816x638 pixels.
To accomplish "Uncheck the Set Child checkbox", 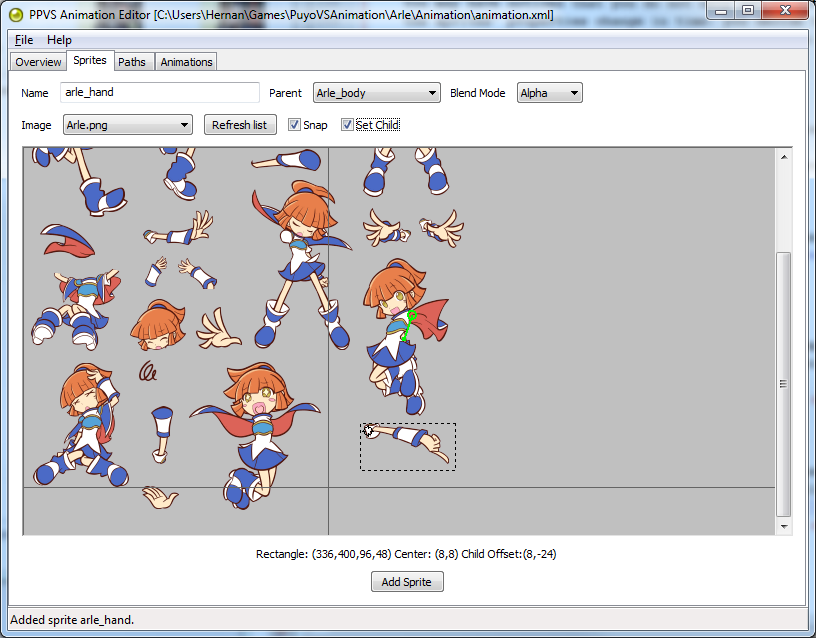I will pos(347,125).
